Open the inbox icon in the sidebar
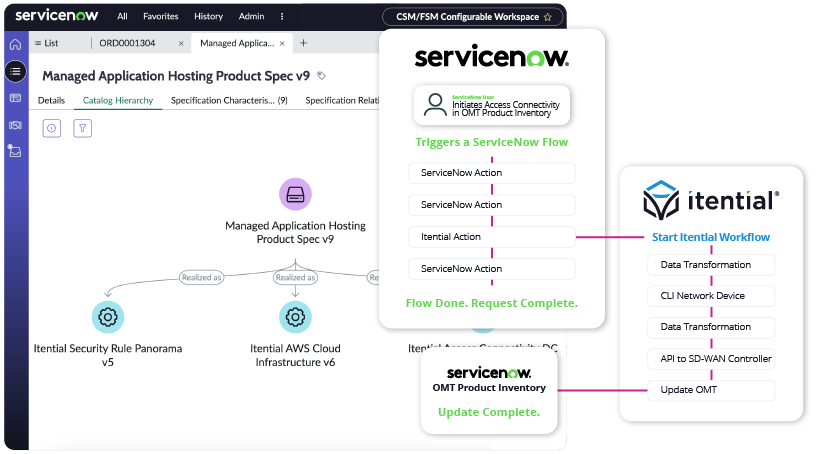This screenshot has width=817, height=454. click(x=15, y=151)
